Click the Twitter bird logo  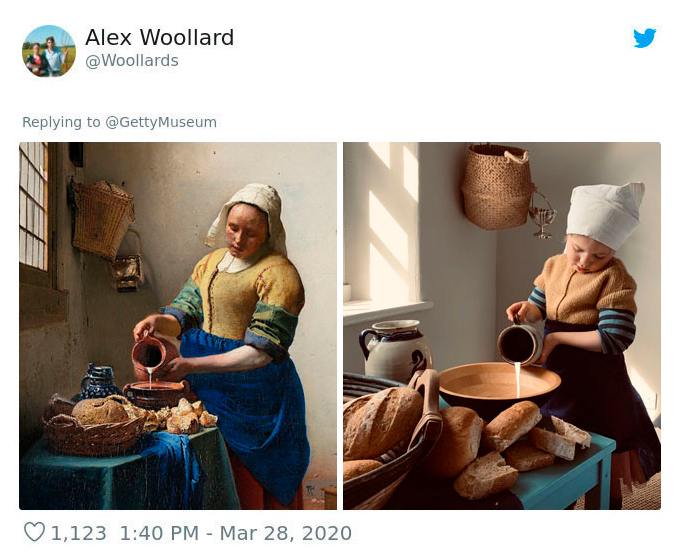644,38
